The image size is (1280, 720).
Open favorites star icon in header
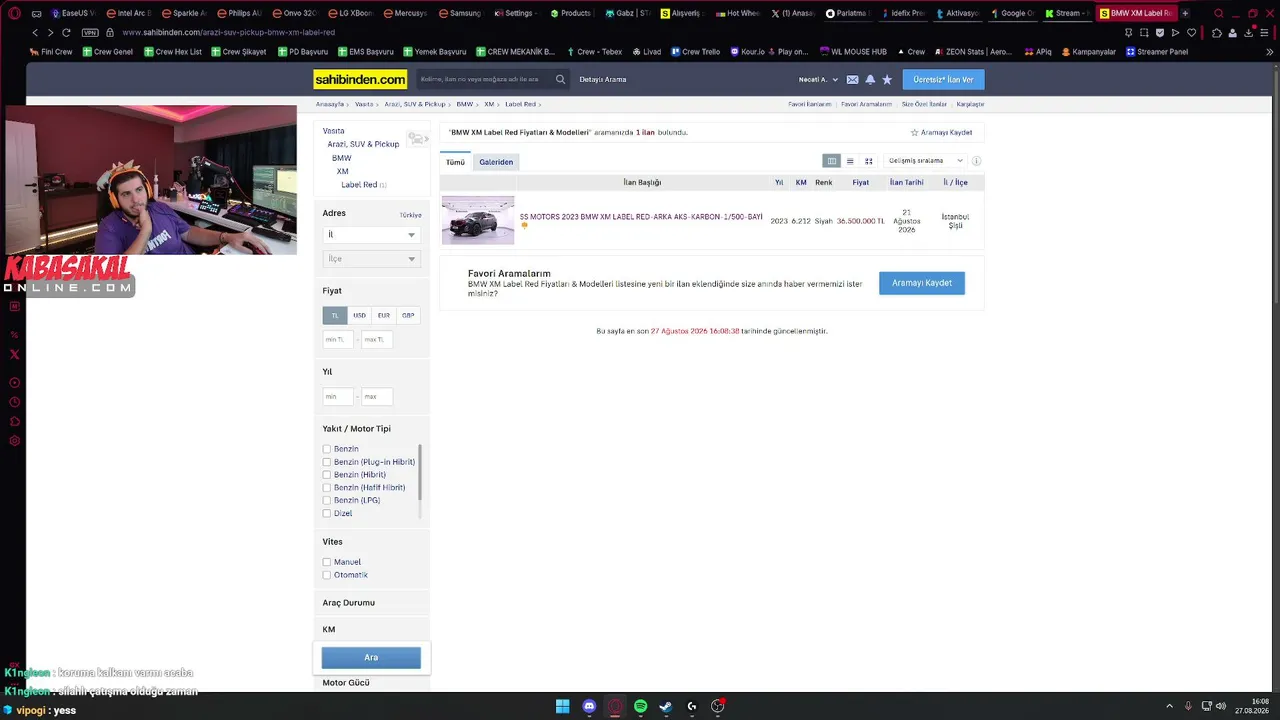click(887, 79)
